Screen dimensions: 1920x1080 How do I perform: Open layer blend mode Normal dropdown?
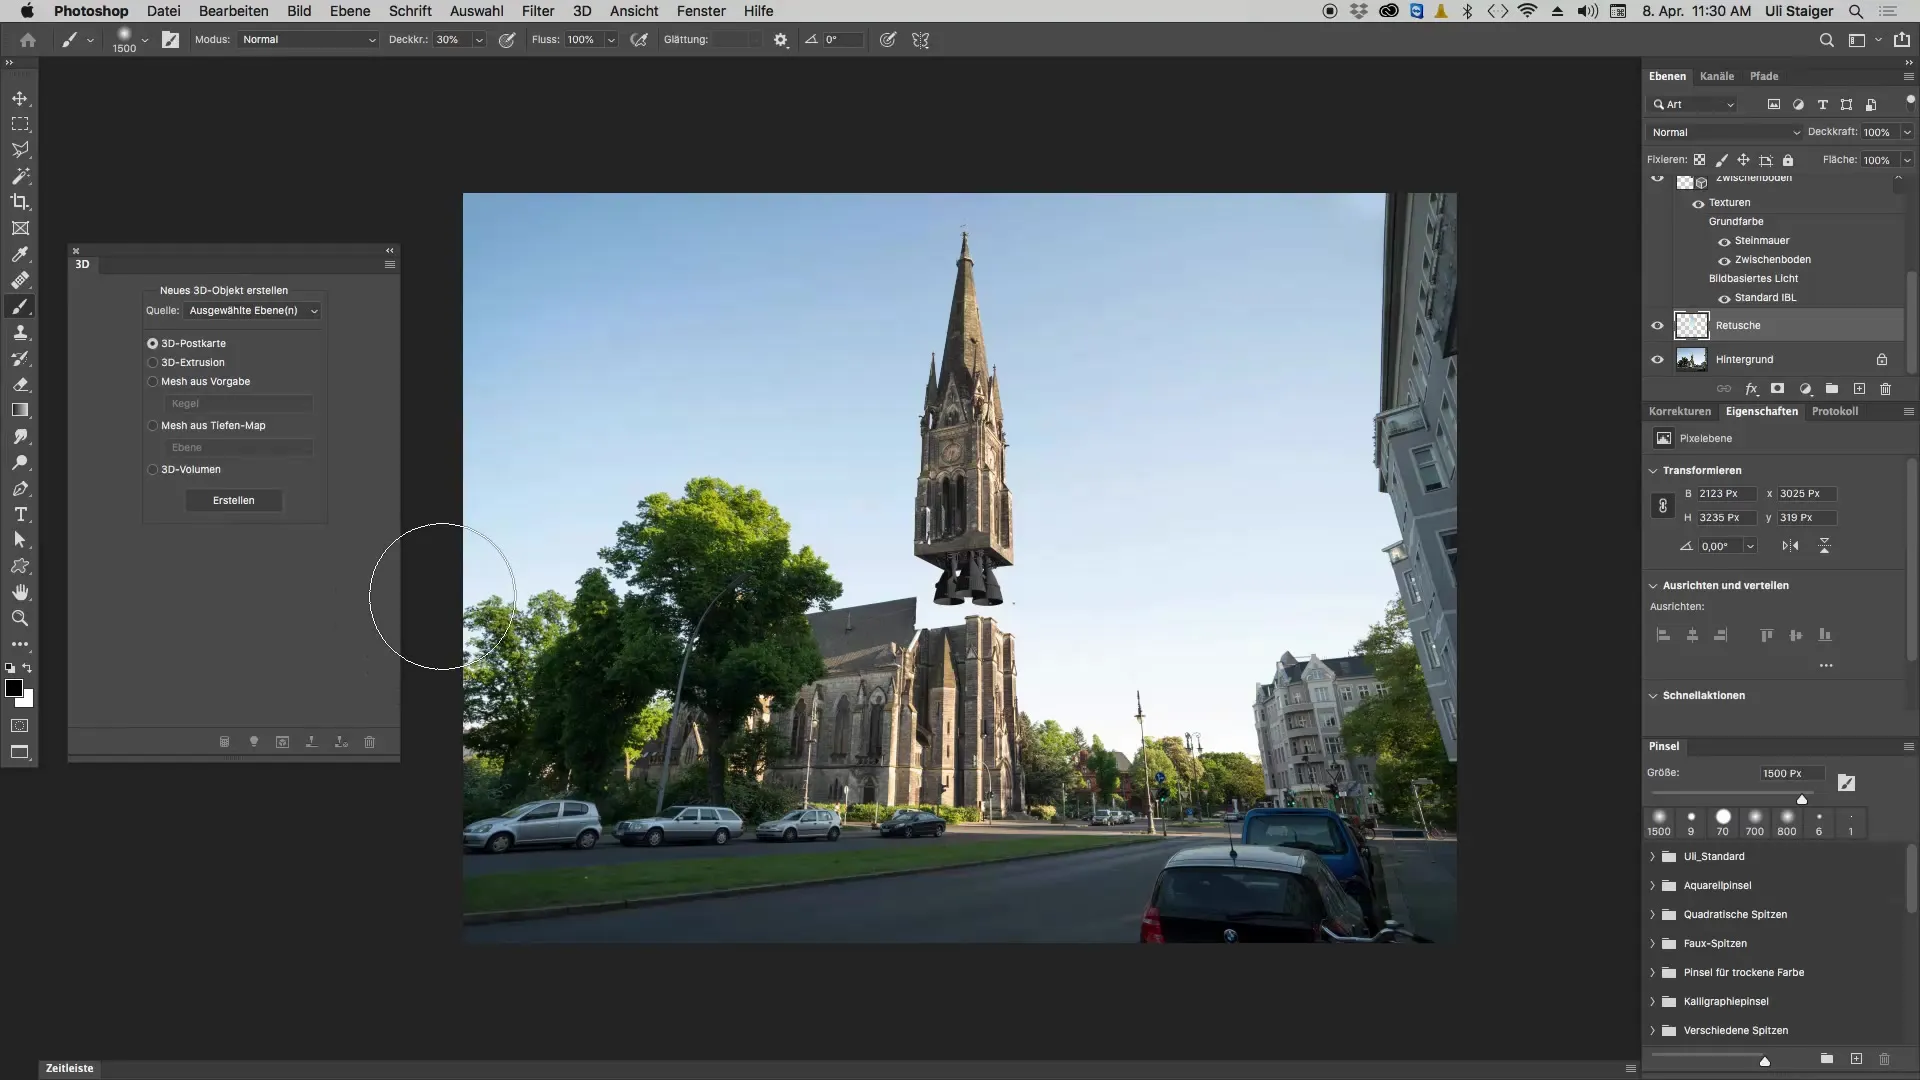(1725, 132)
